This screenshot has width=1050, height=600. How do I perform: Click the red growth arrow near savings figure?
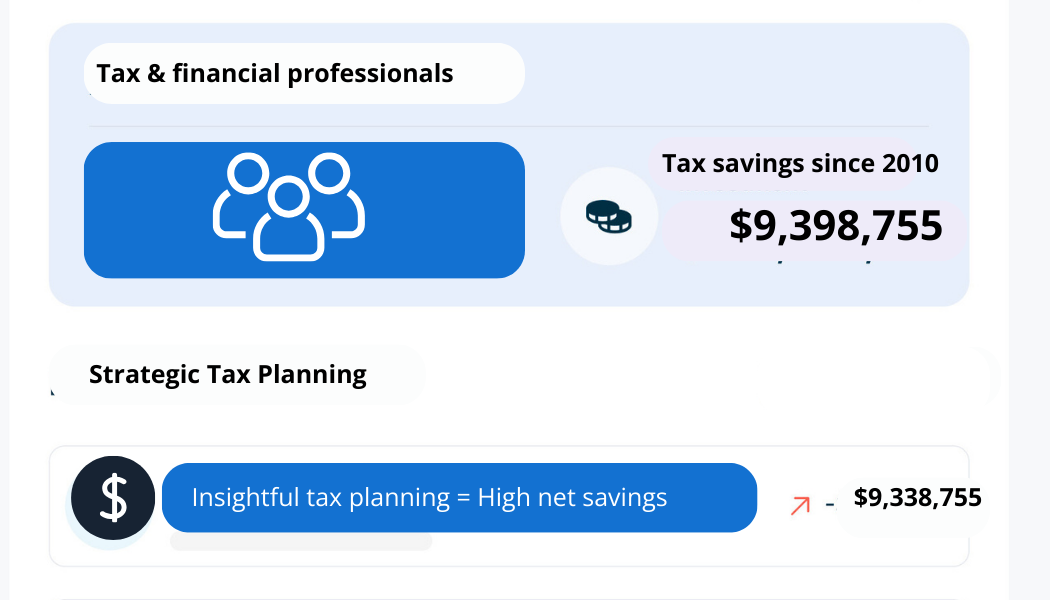tap(799, 505)
